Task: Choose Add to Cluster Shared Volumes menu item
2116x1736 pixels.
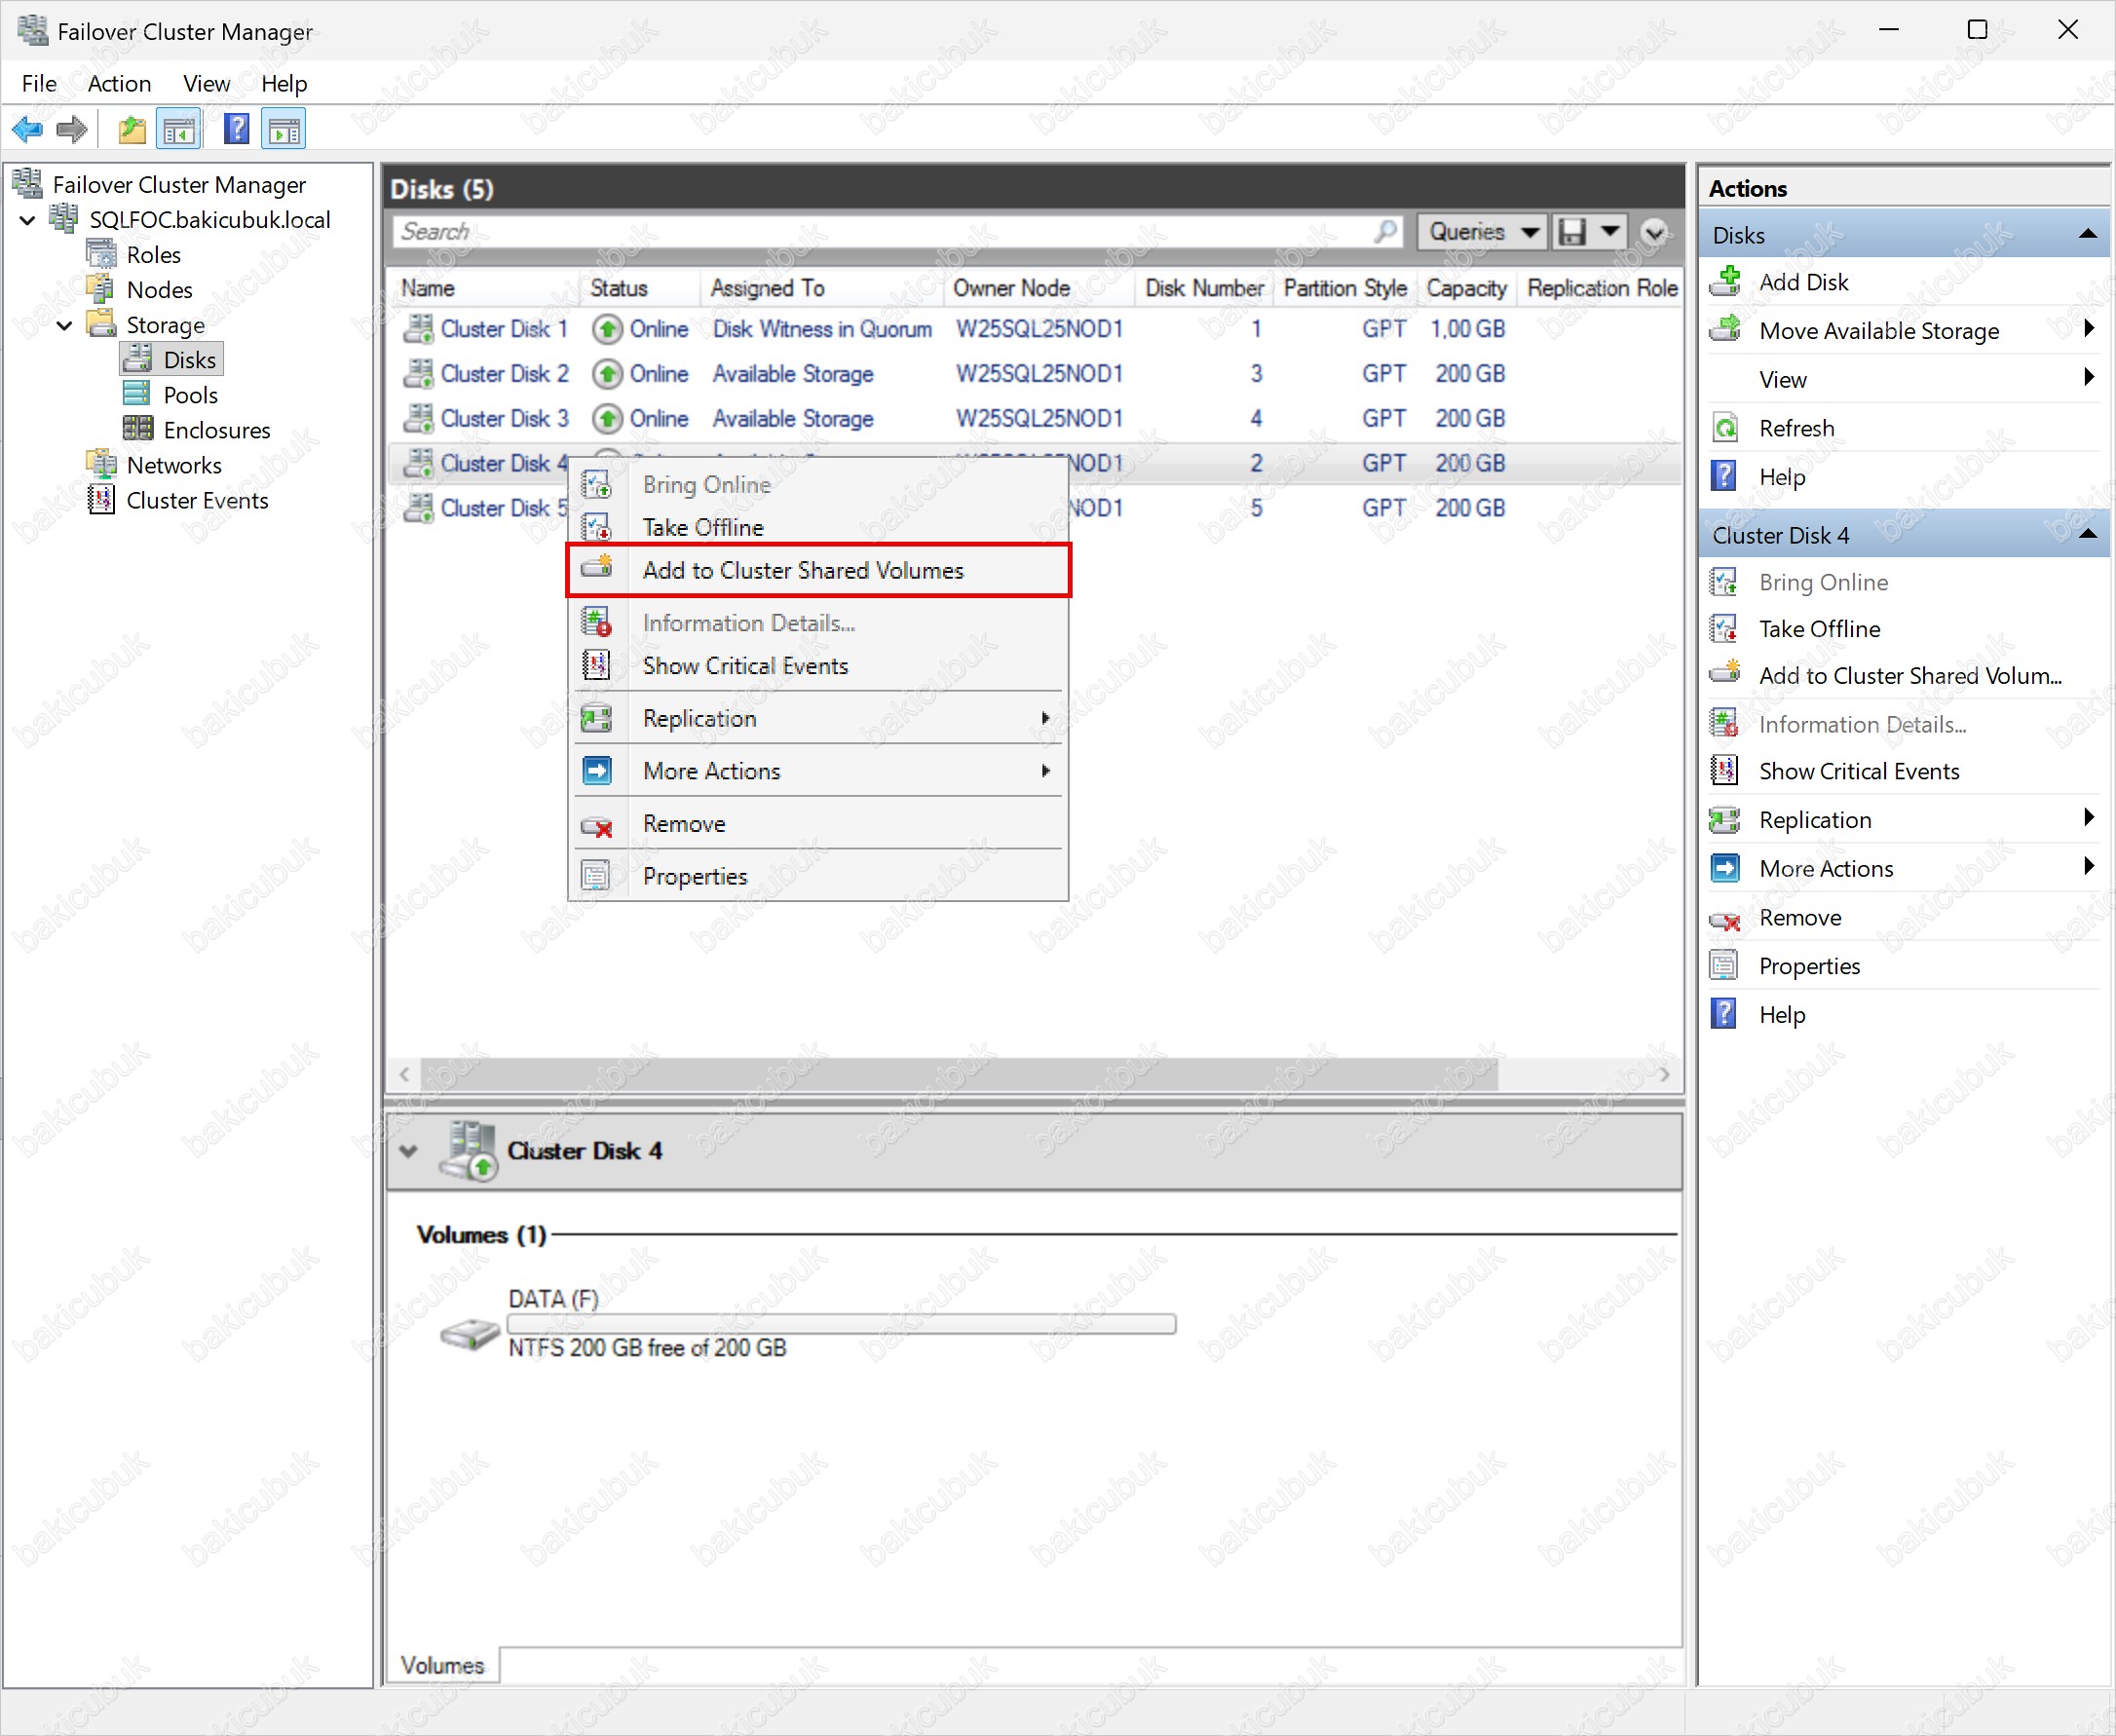Action: coord(803,570)
